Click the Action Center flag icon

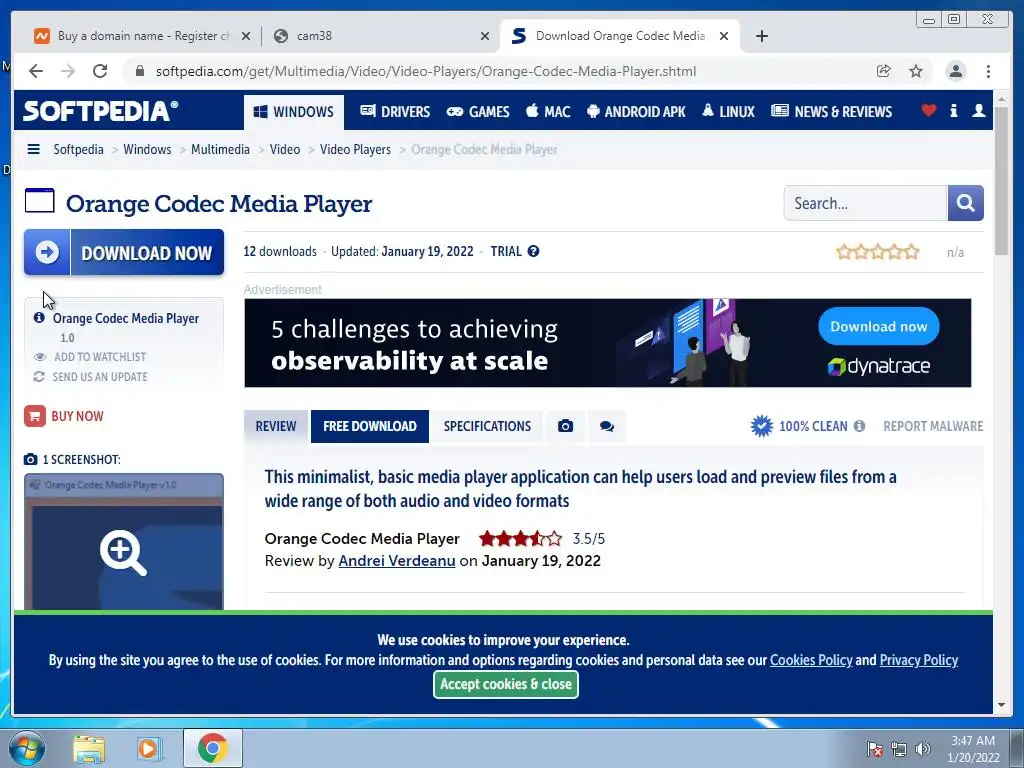875,749
